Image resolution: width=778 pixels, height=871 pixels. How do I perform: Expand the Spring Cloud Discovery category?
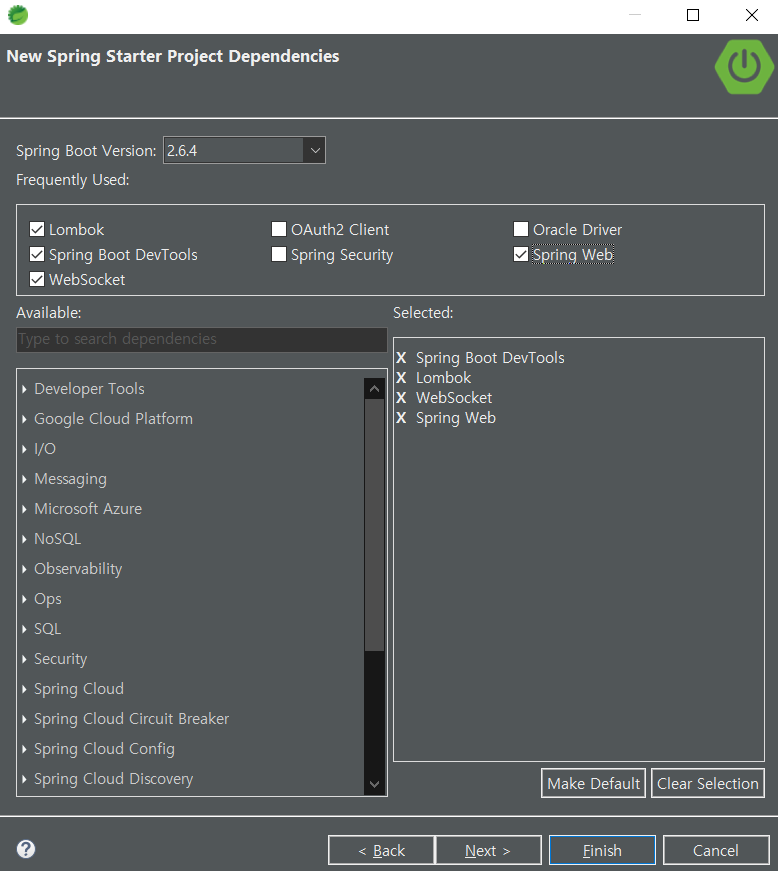click(x=24, y=779)
